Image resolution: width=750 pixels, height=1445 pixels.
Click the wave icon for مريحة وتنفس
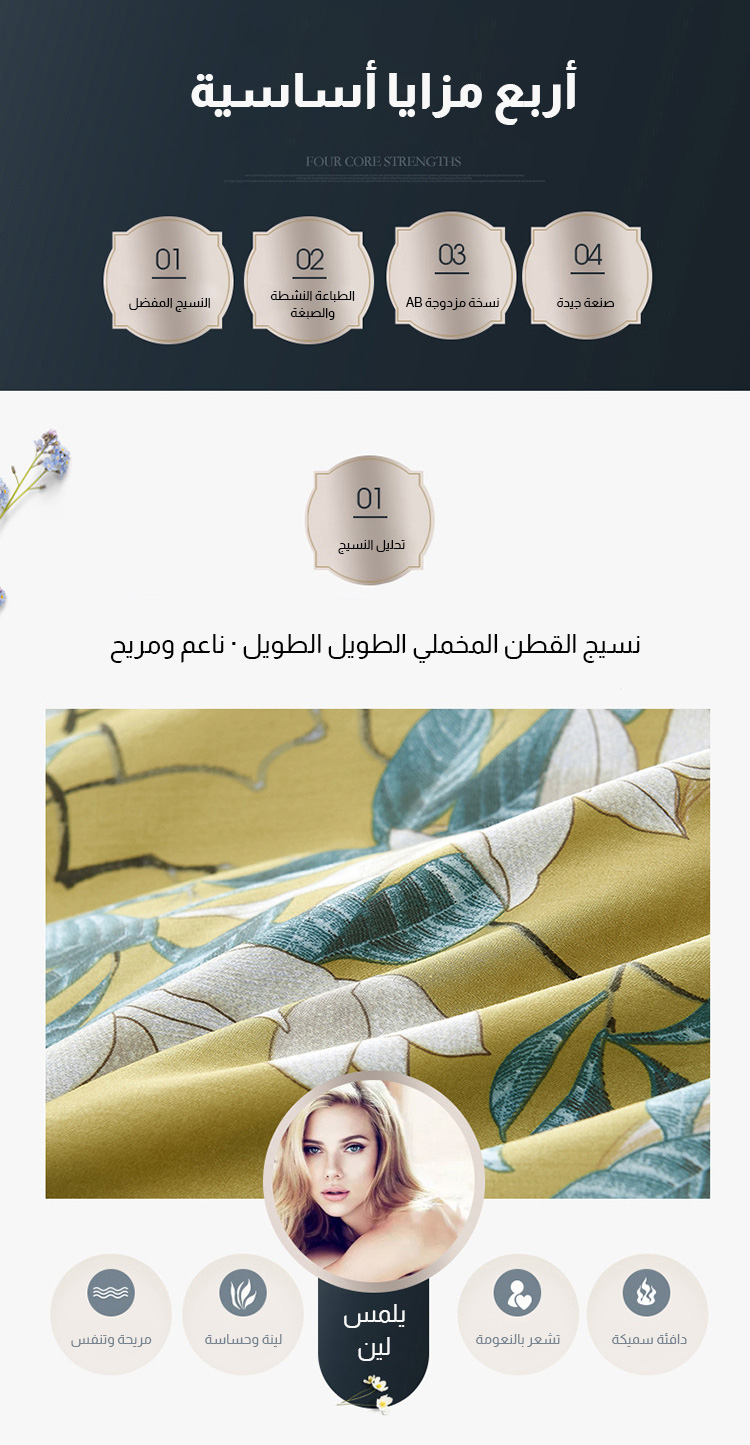coord(110,1293)
